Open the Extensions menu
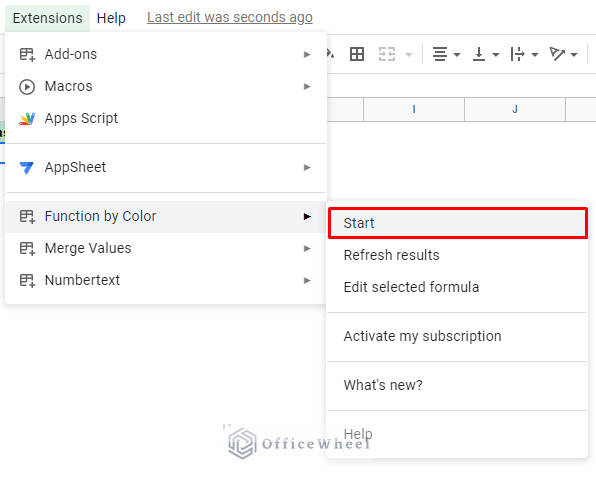 pyautogui.click(x=48, y=18)
